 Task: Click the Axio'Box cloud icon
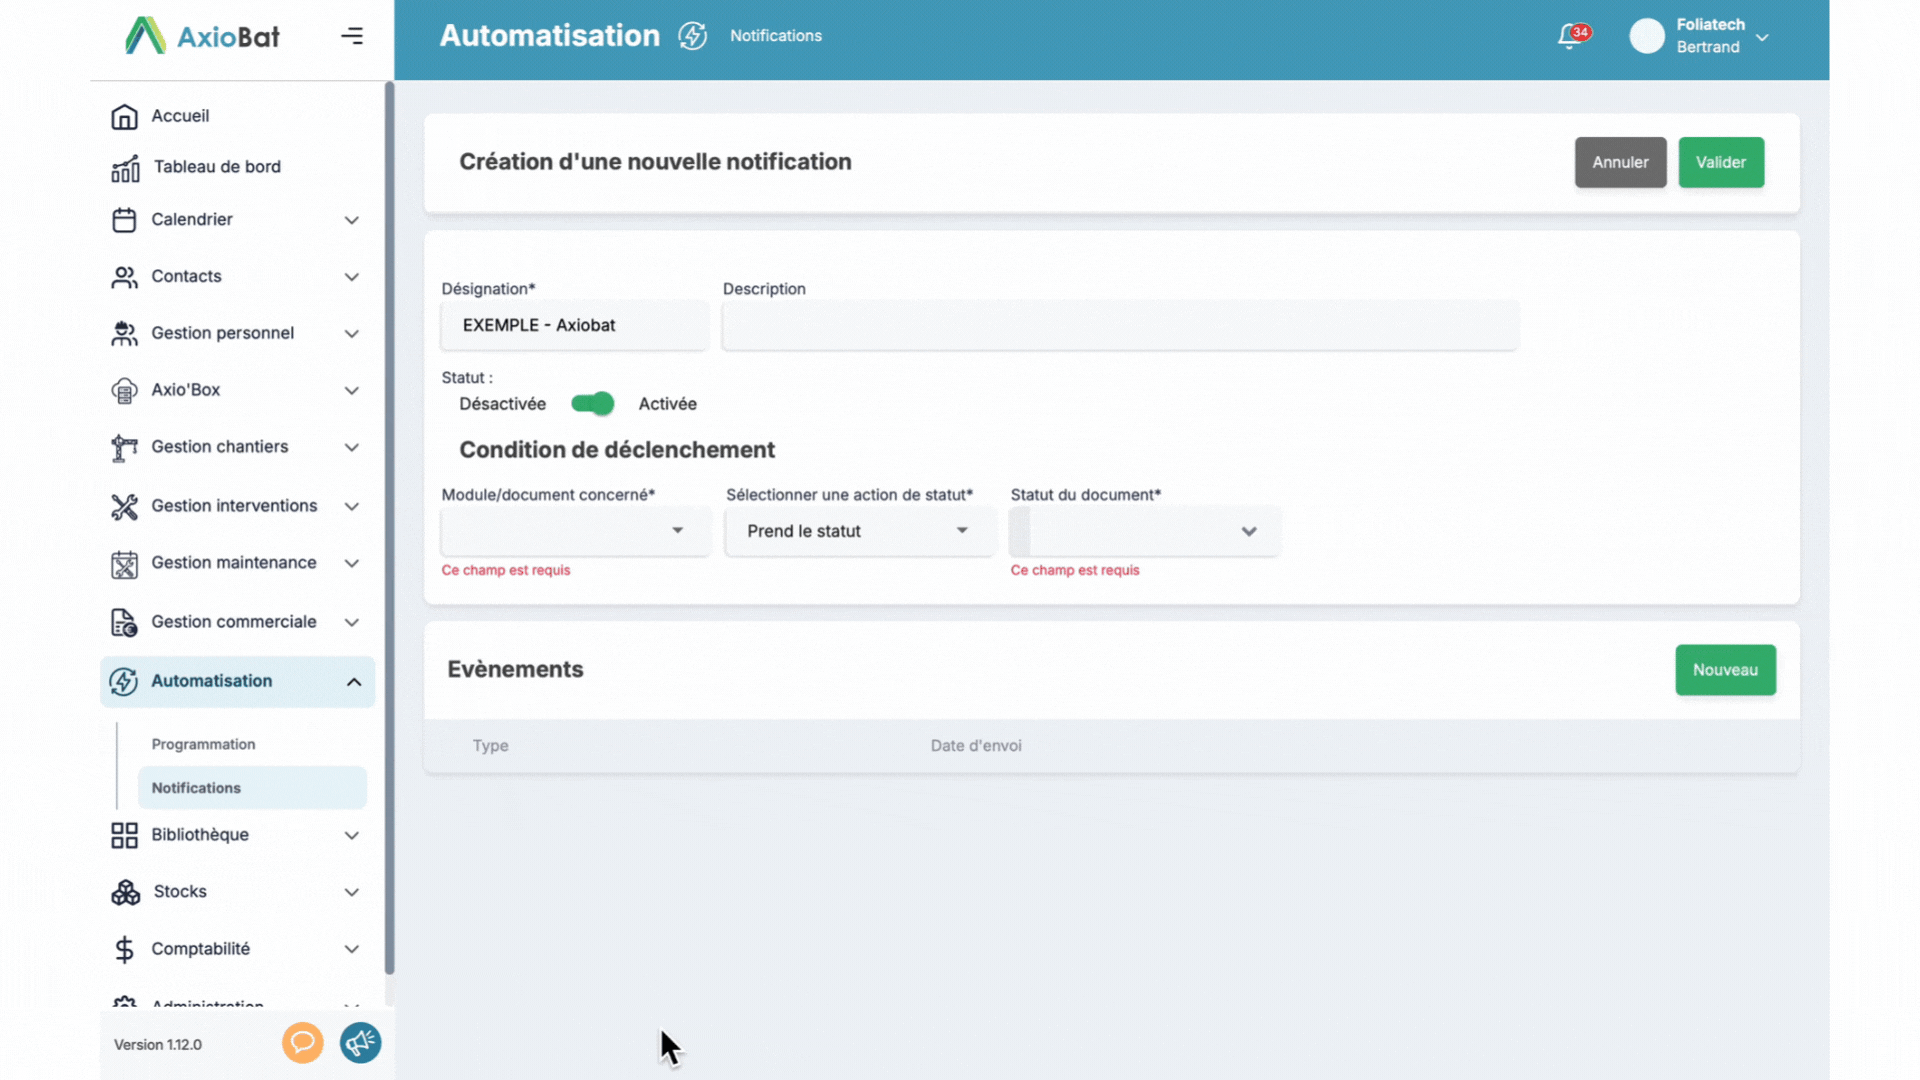point(124,390)
